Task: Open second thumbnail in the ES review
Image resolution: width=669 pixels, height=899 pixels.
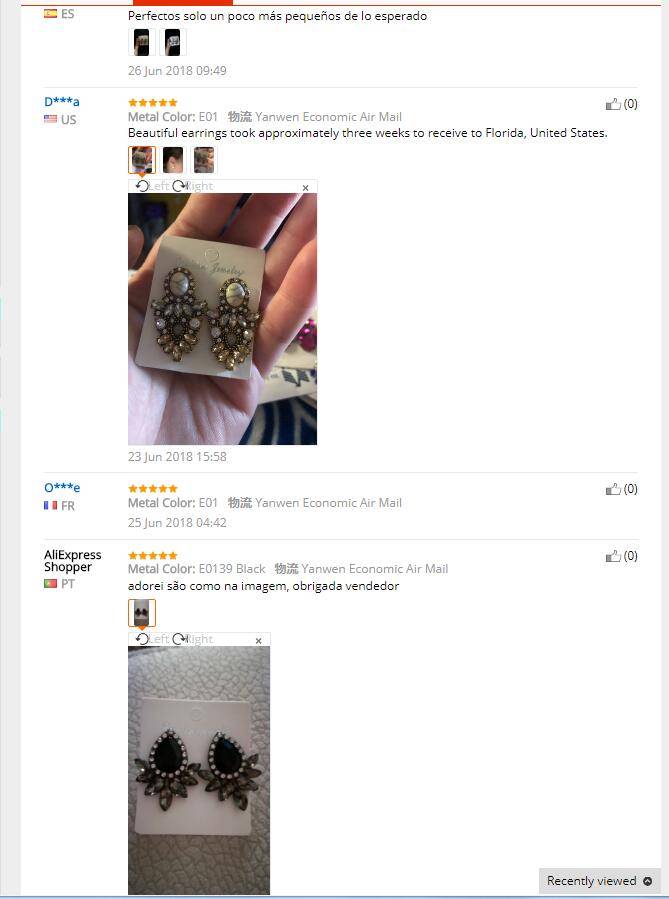Action: point(173,42)
